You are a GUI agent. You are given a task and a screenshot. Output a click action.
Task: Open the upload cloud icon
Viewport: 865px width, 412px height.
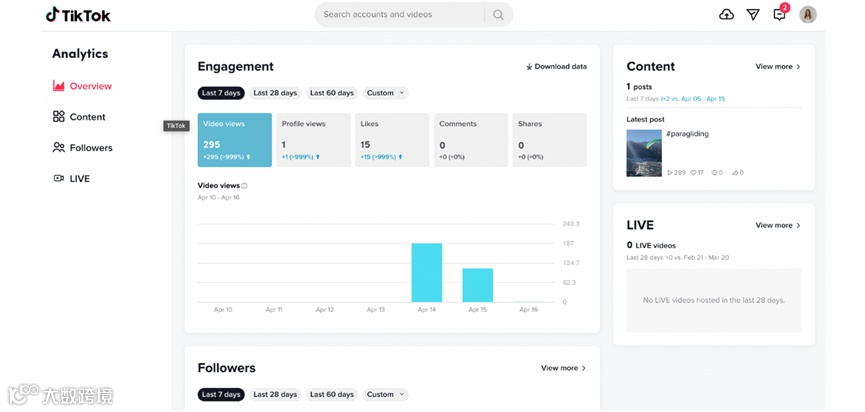click(x=727, y=15)
